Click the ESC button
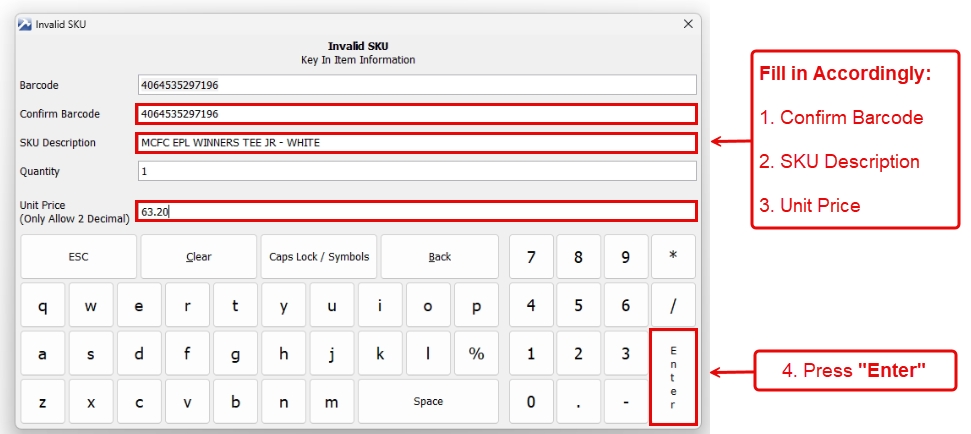 coord(78,257)
